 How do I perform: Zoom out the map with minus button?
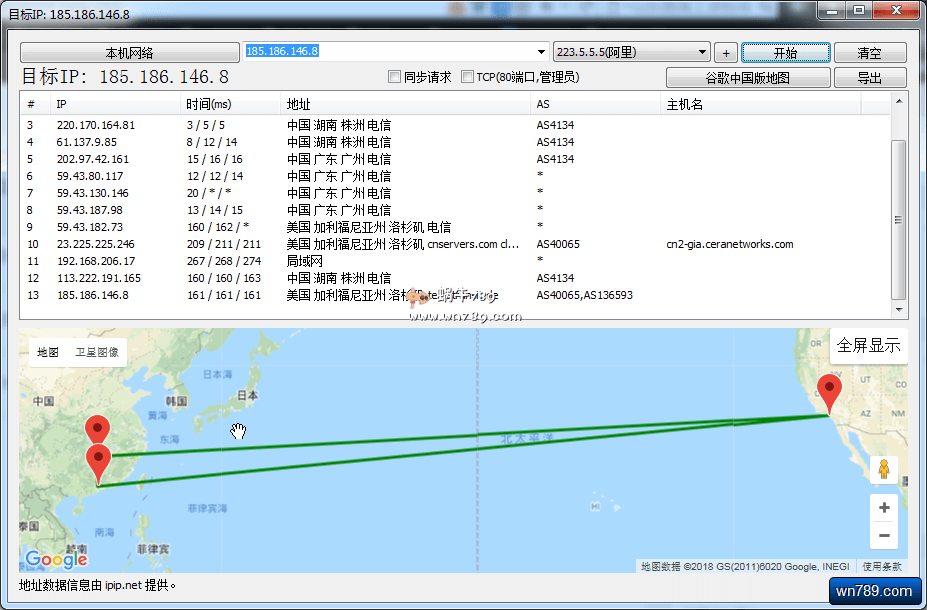tap(883, 536)
